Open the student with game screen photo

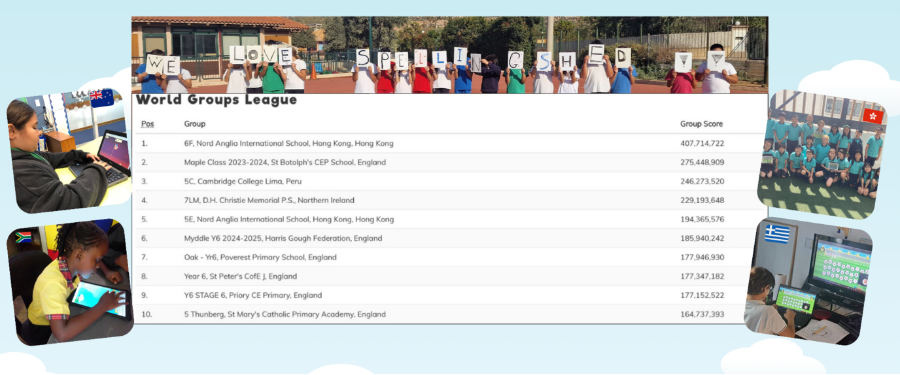[808, 281]
